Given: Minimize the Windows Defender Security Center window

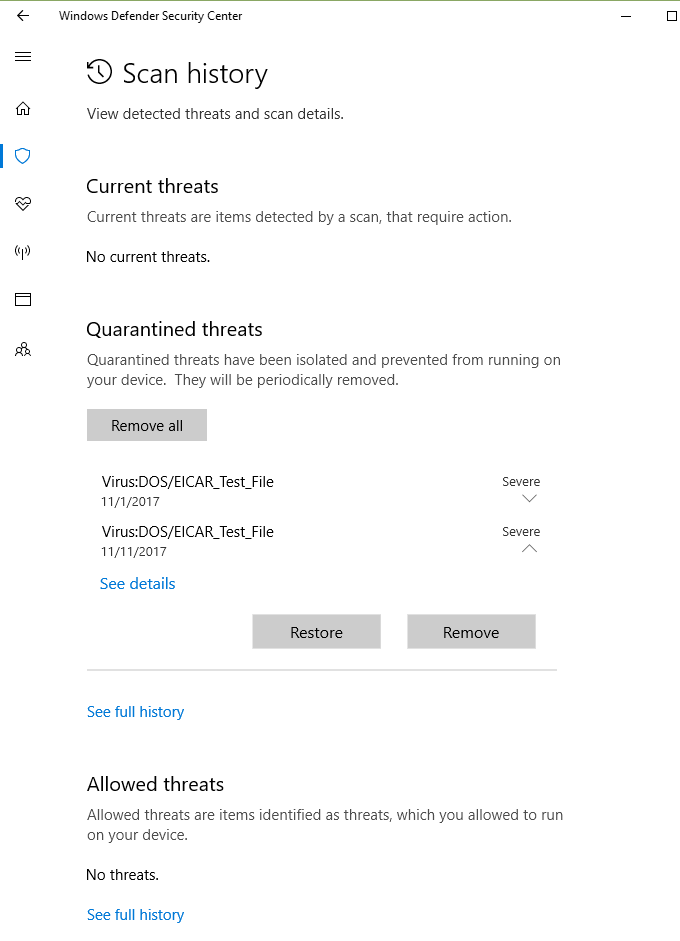Looking at the screenshot, I should 626,16.
